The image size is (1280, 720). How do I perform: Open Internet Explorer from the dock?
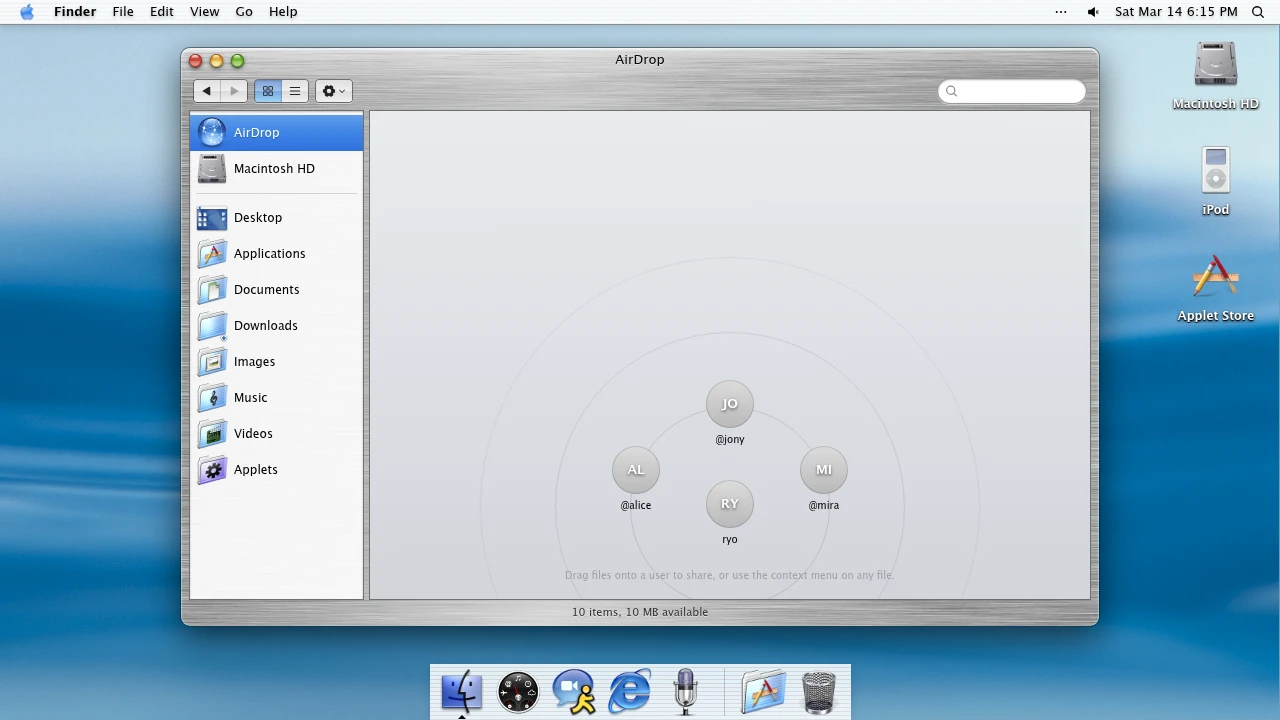pyautogui.click(x=630, y=691)
